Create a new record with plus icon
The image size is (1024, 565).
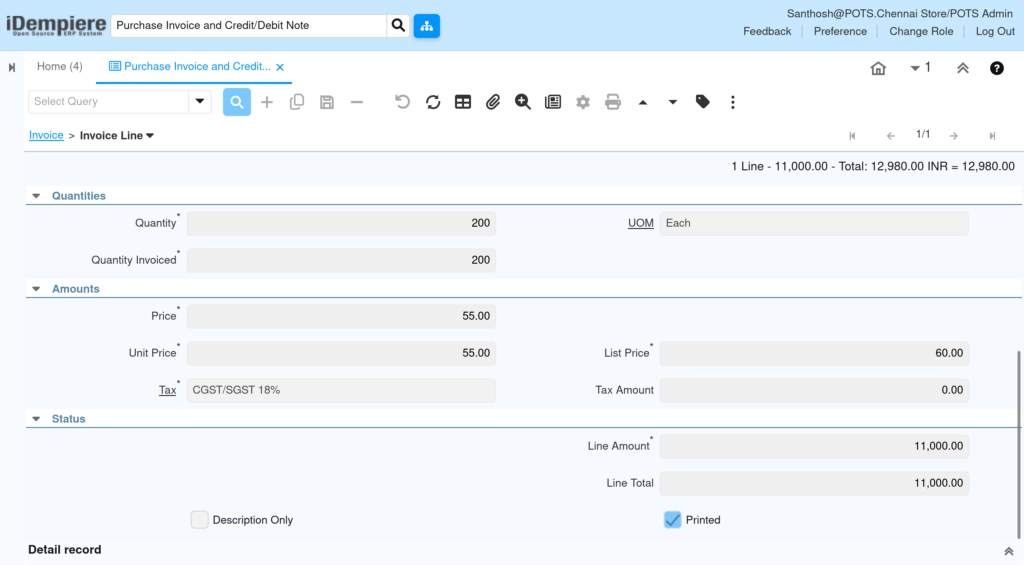pos(266,102)
